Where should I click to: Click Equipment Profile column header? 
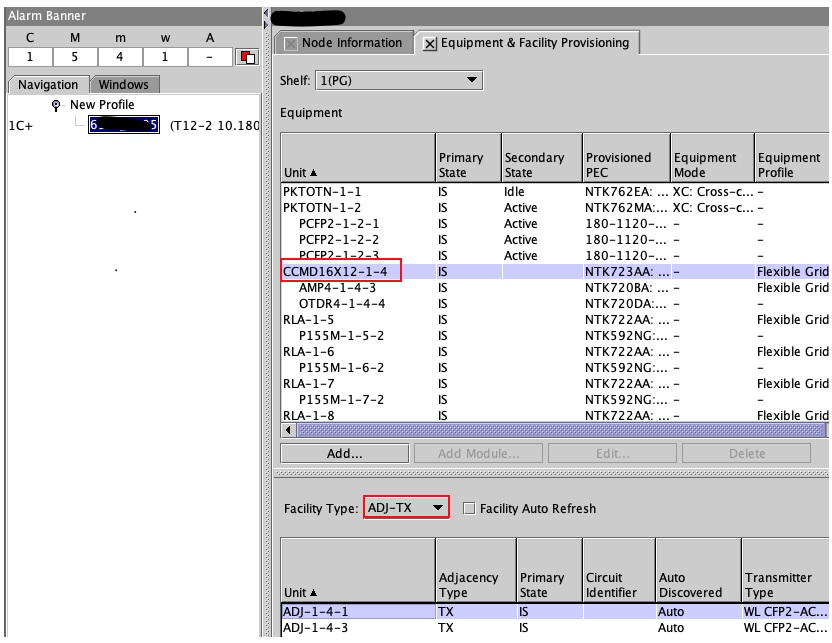click(792, 158)
